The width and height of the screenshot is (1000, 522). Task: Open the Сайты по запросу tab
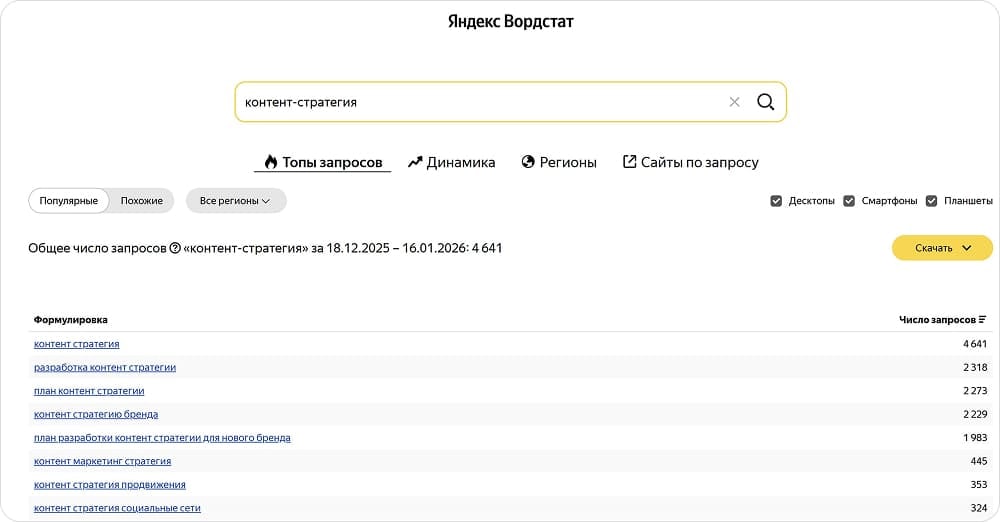(x=691, y=162)
